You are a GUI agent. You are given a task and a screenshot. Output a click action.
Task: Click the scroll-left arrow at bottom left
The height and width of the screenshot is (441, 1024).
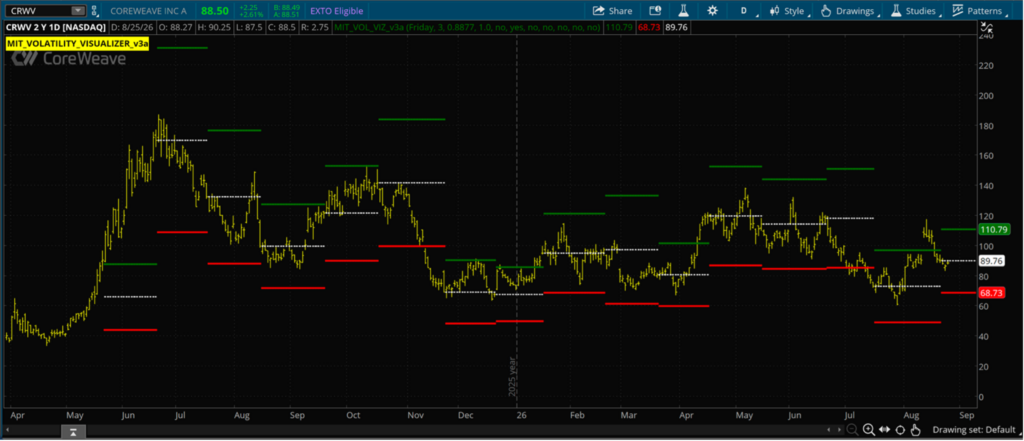[7, 430]
